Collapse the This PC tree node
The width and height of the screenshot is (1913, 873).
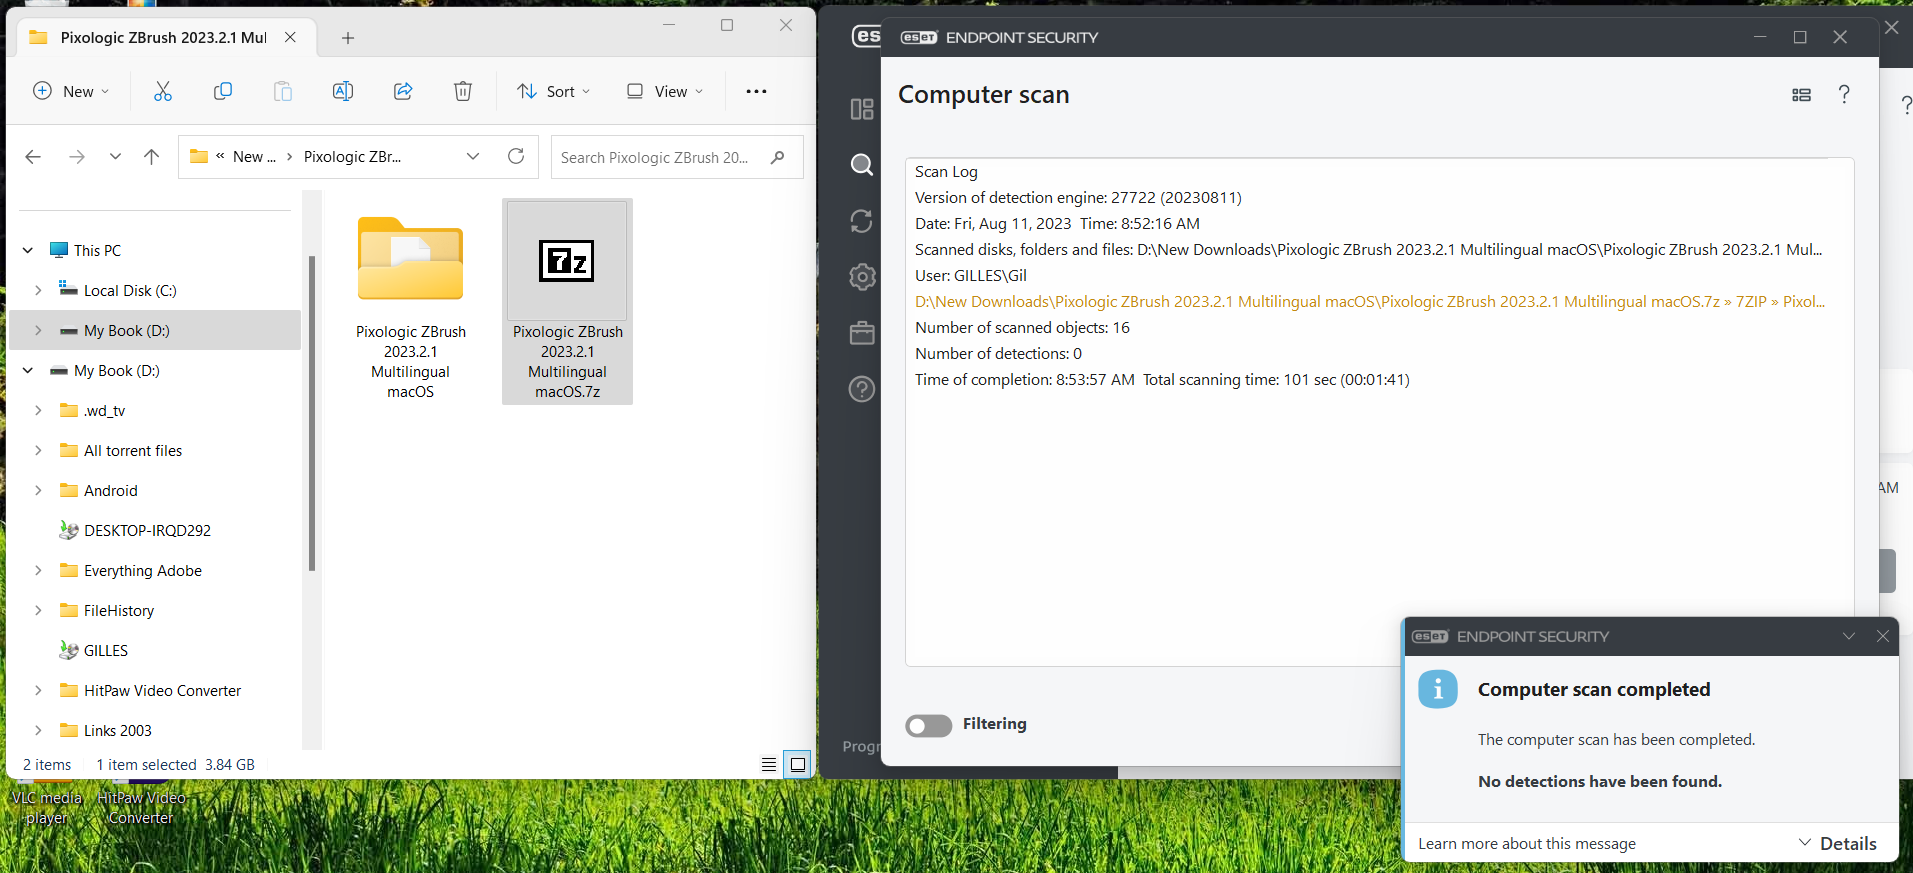tap(28, 250)
